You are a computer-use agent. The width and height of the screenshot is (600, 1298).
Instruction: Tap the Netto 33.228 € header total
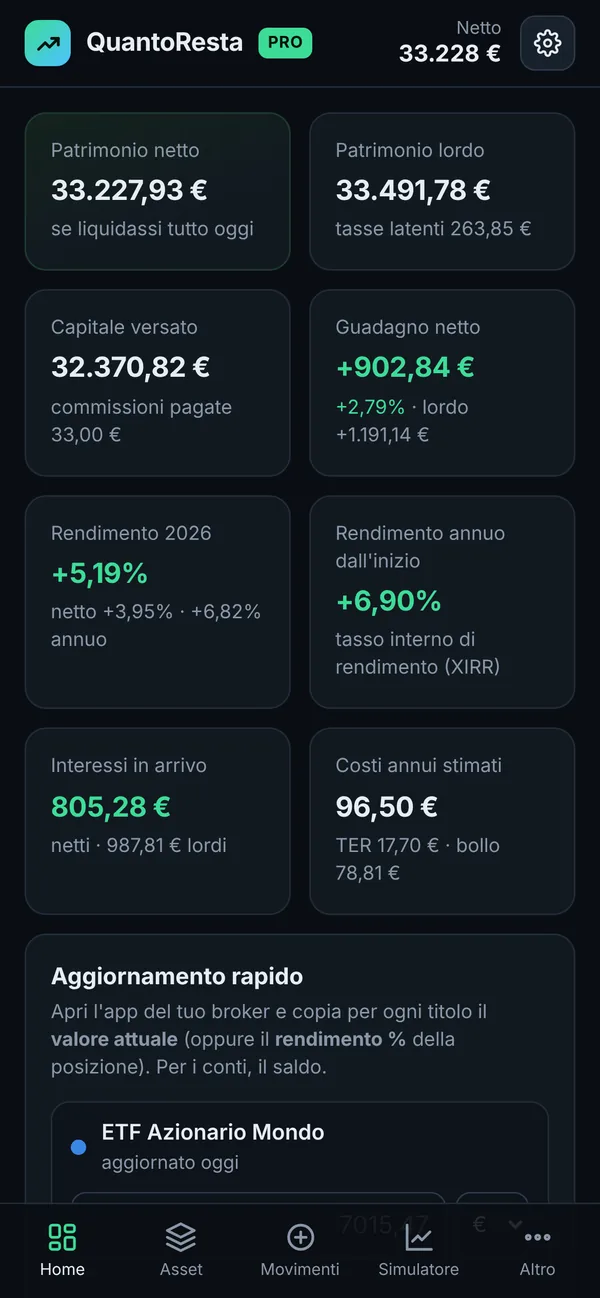450,42
